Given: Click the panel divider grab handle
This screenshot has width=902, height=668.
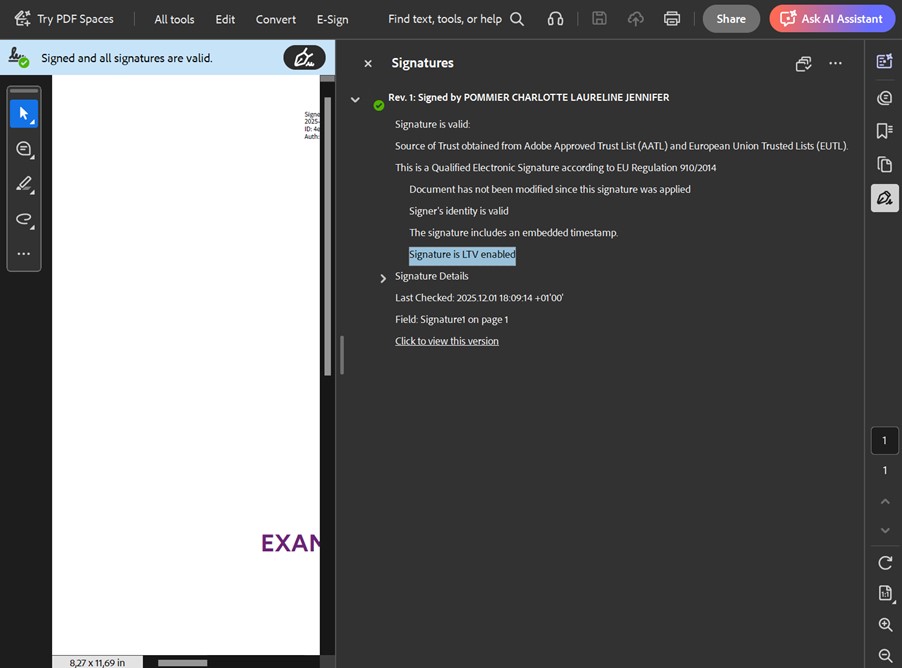Looking at the screenshot, I should 342,355.
